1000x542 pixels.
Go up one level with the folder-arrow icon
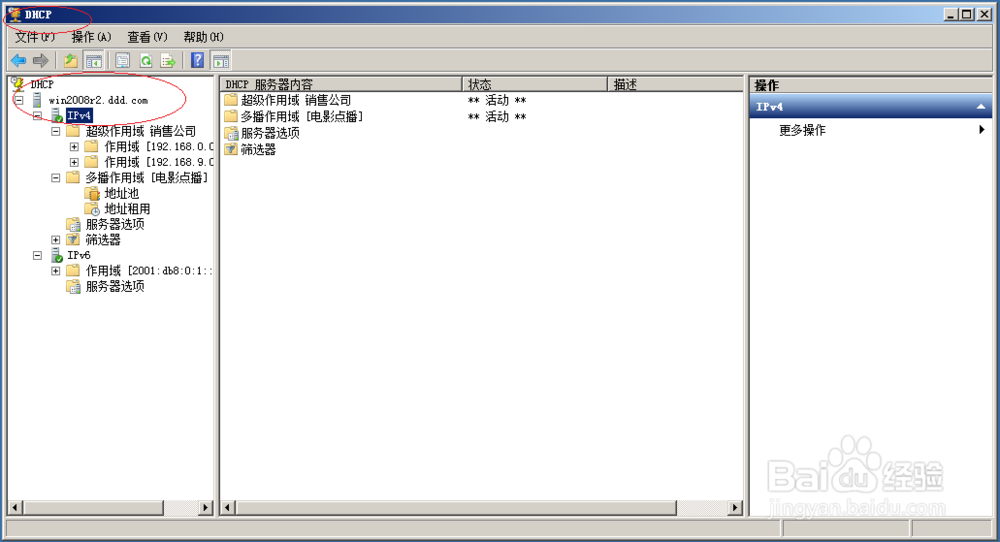70,61
